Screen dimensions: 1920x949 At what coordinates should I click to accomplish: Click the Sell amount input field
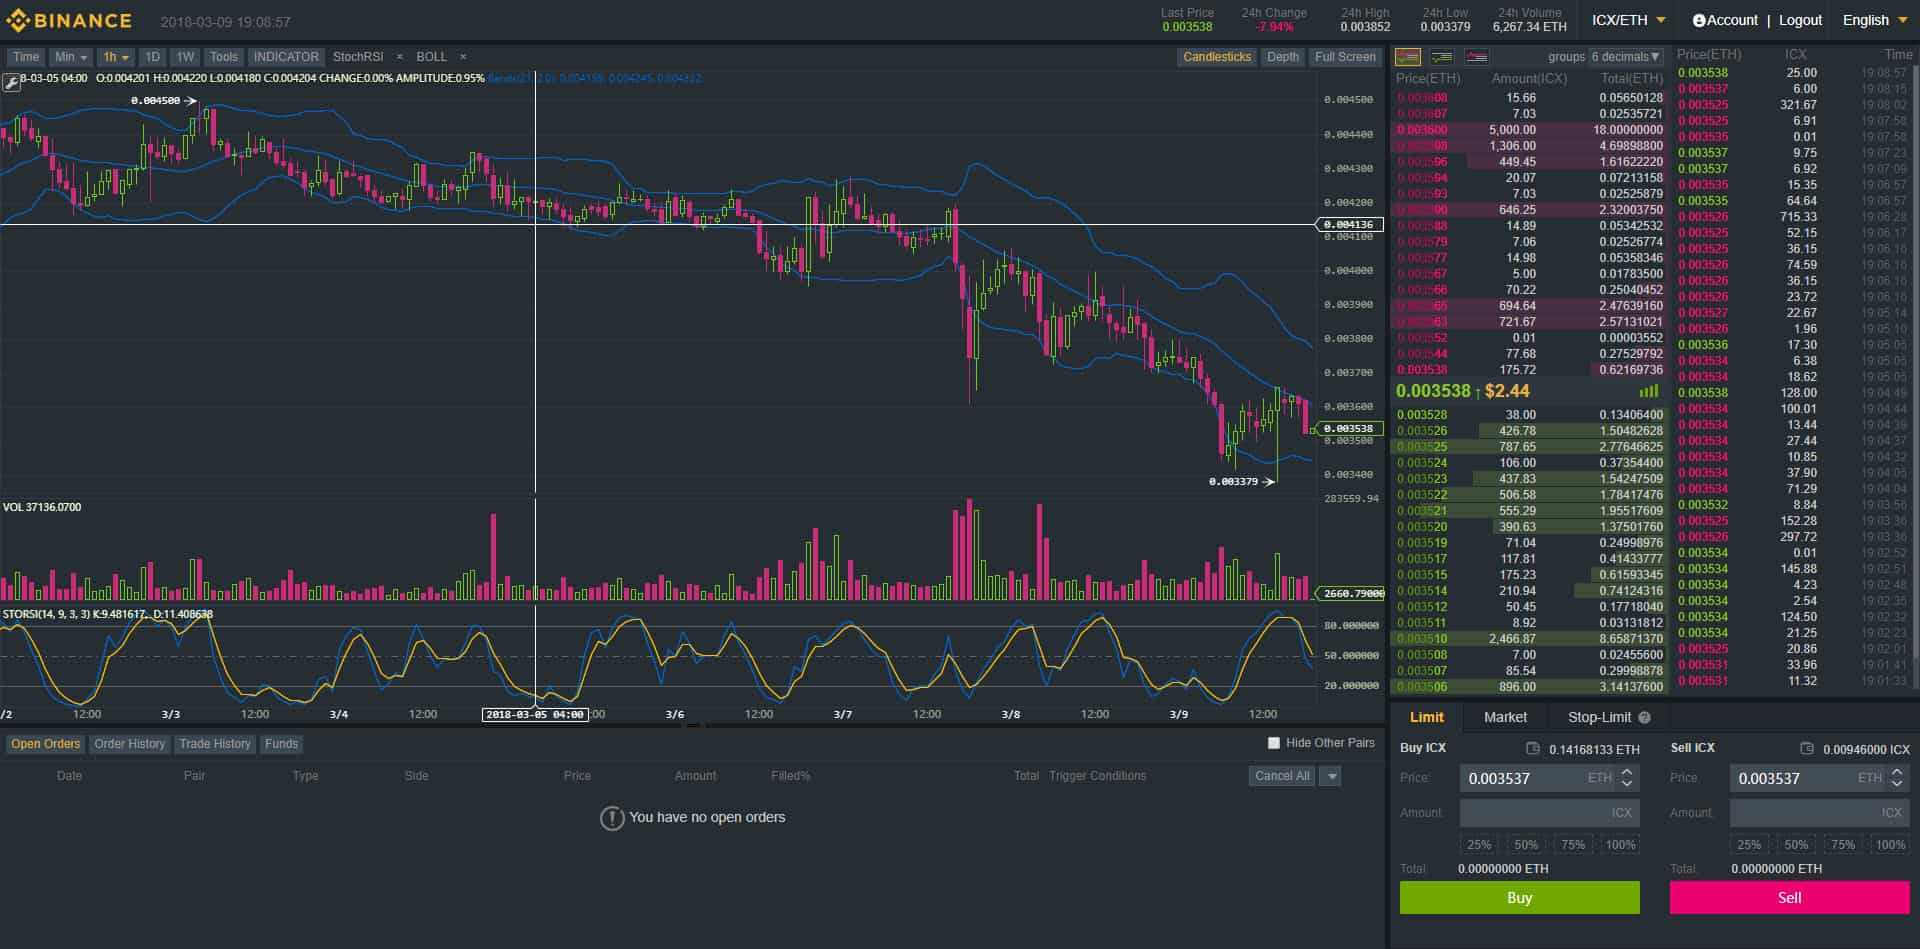pyautogui.click(x=1820, y=813)
